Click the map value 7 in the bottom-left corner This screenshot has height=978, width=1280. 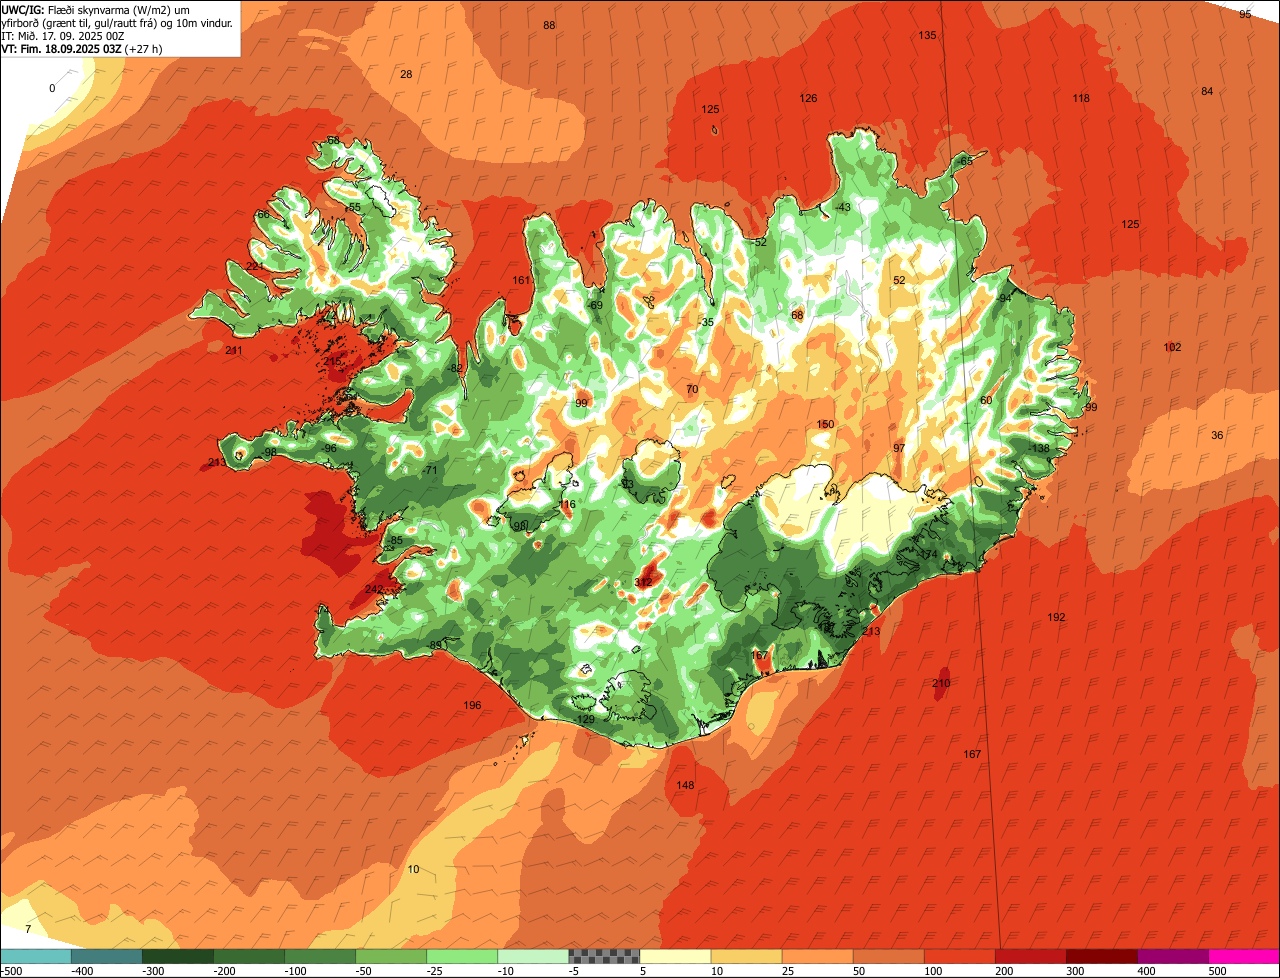pyautogui.click(x=28, y=929)
